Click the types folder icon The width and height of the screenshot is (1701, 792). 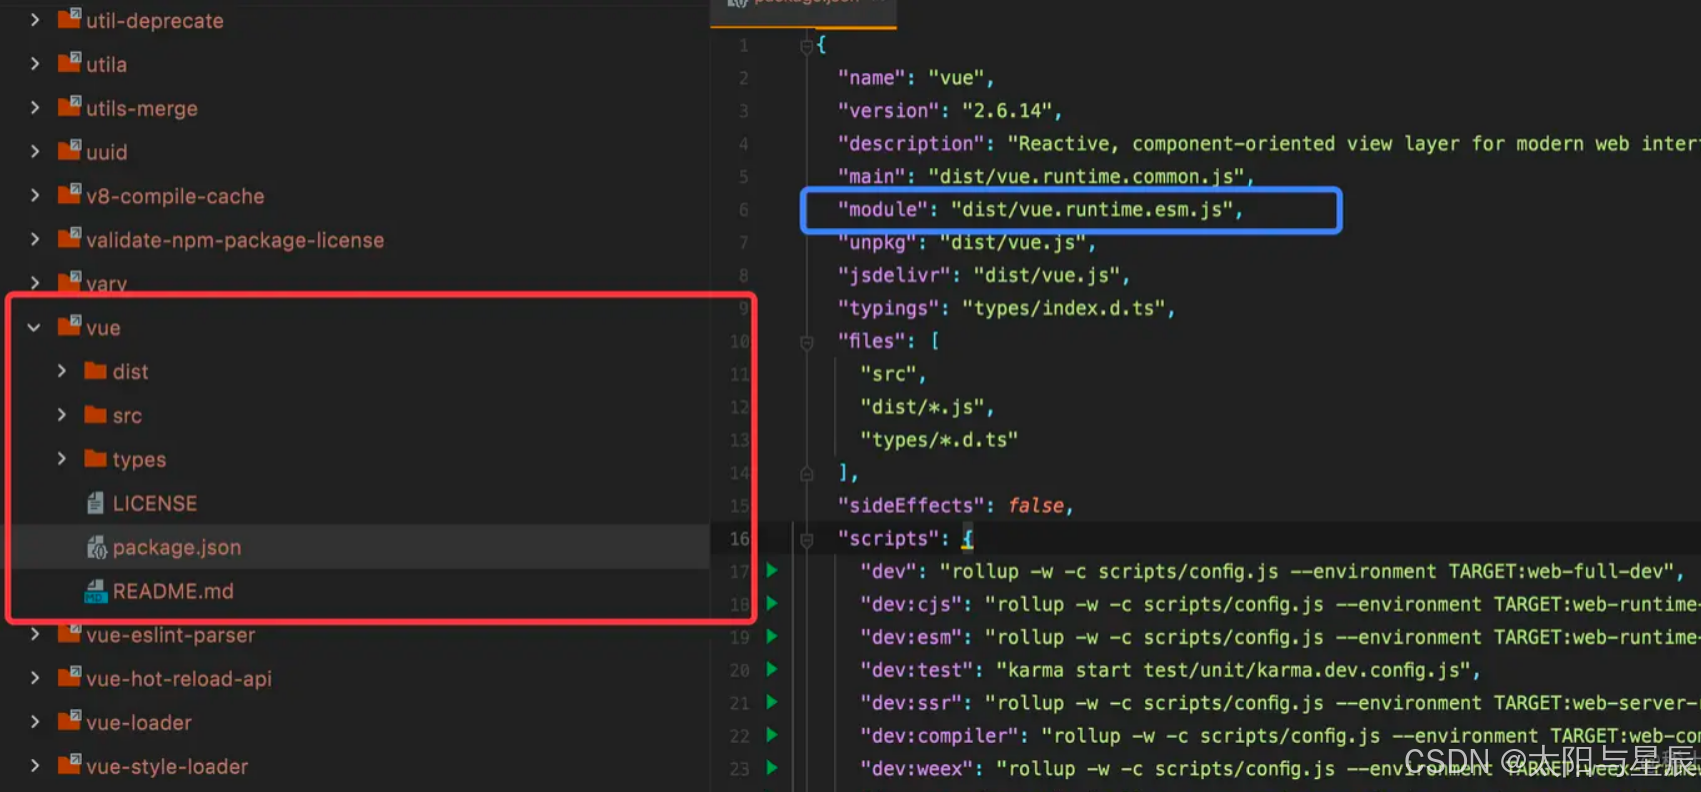coord(96,459)
